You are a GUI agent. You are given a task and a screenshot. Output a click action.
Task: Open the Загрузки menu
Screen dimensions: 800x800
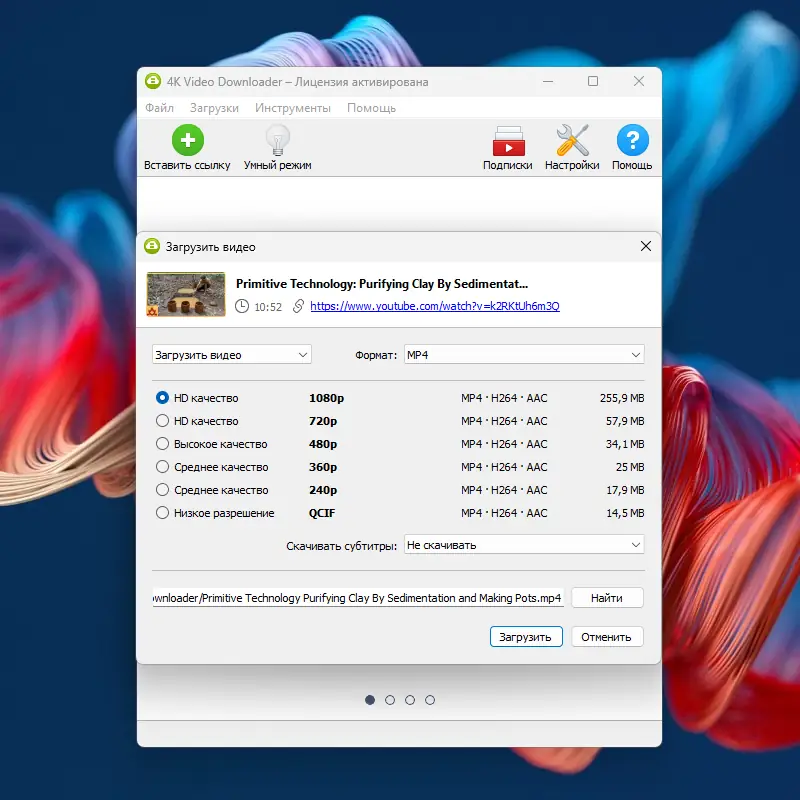point(214,108)
